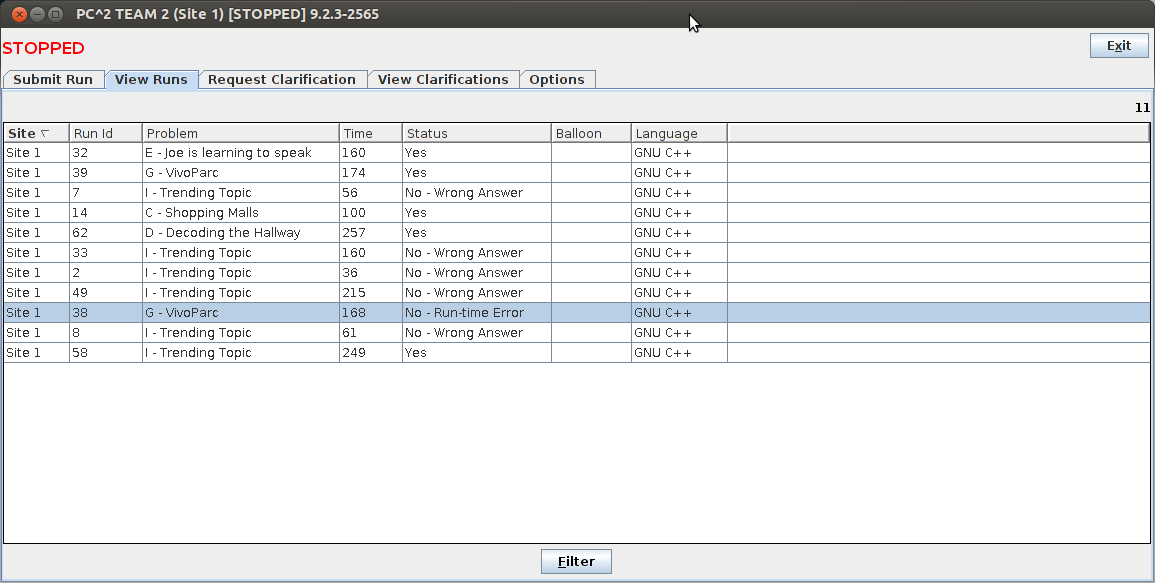
Task: Open the Options tab
Action: 557,80
